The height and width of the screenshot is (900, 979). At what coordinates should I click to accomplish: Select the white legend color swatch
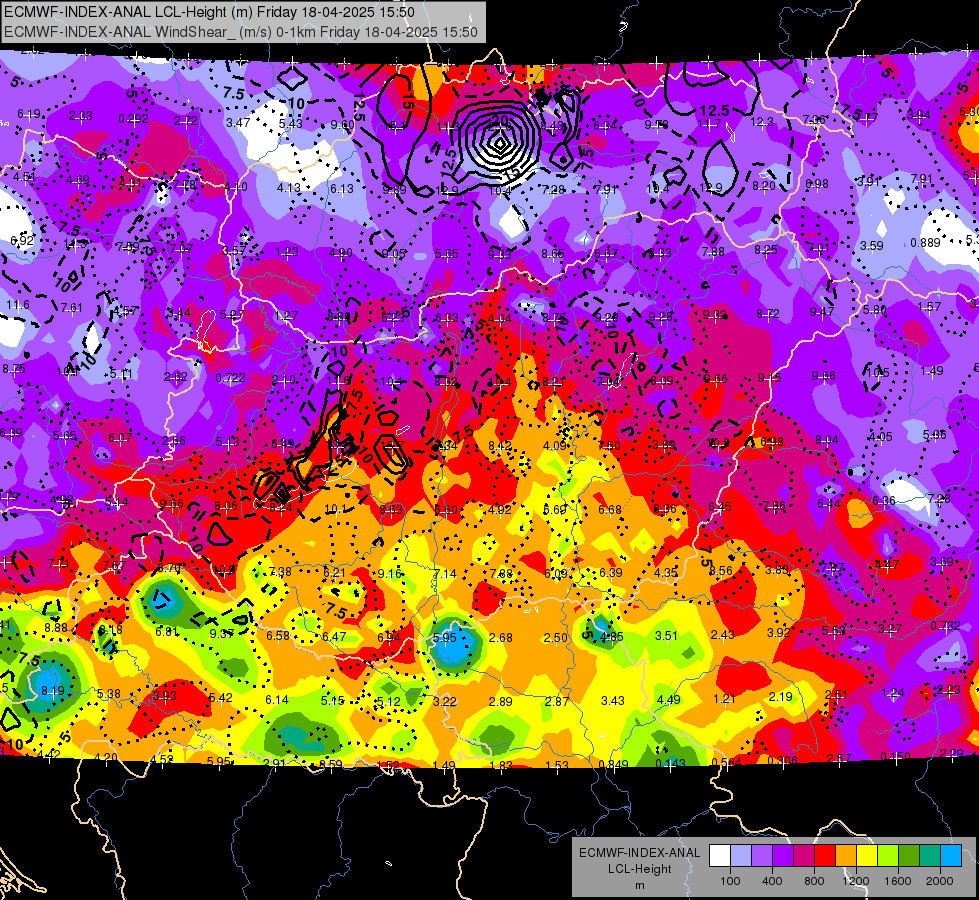coord(719,856)
